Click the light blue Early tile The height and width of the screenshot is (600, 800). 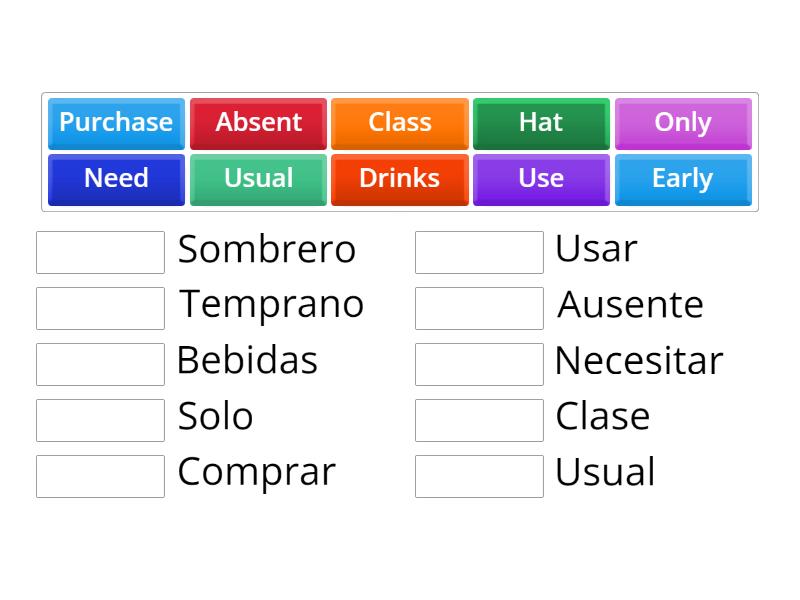tap(683, 179)
